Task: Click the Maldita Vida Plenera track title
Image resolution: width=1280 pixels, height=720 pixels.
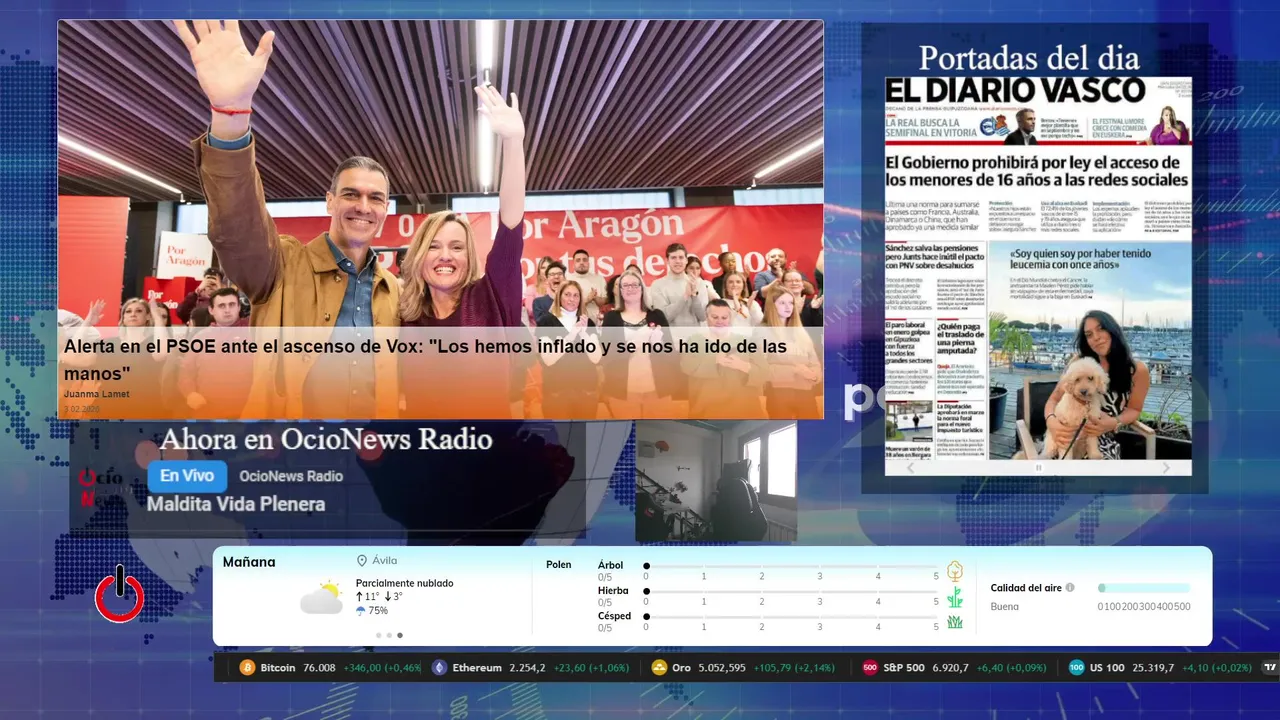Action: point(236,504)
